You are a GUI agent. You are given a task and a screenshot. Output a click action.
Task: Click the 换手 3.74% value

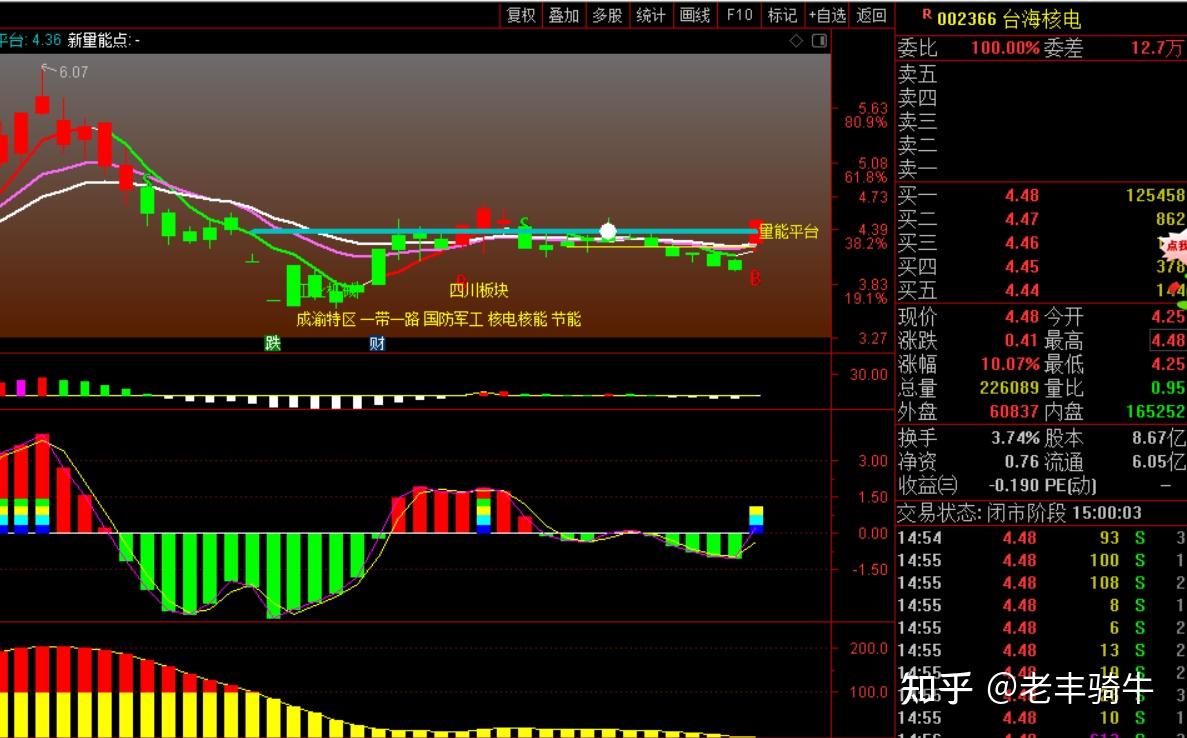point(1016,438)
